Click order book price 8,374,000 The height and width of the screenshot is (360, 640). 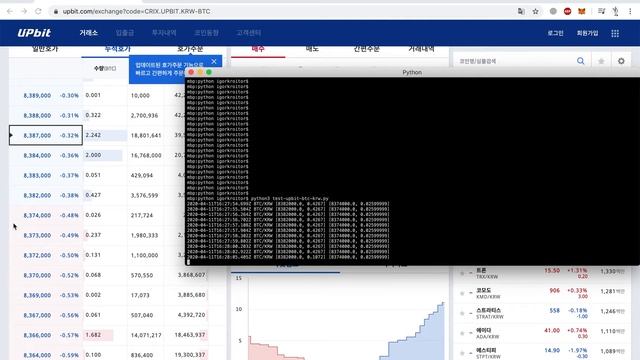pyautogui.click(x=37, y=216)
